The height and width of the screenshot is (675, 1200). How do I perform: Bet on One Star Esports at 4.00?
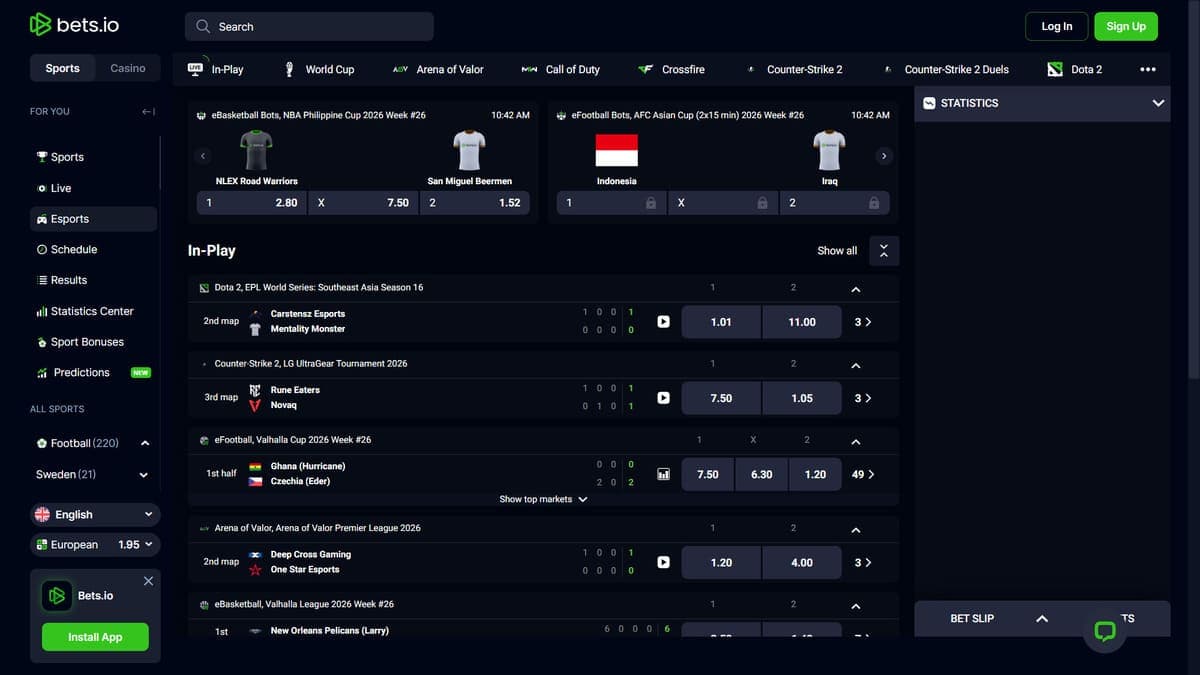point(802,562)
